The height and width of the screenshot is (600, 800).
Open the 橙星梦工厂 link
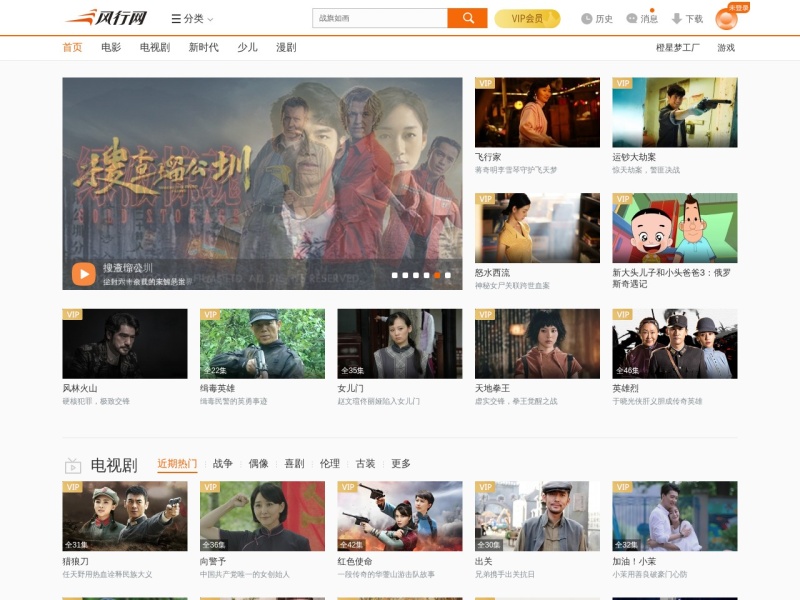pyautogui.click(x=678, y=47)
